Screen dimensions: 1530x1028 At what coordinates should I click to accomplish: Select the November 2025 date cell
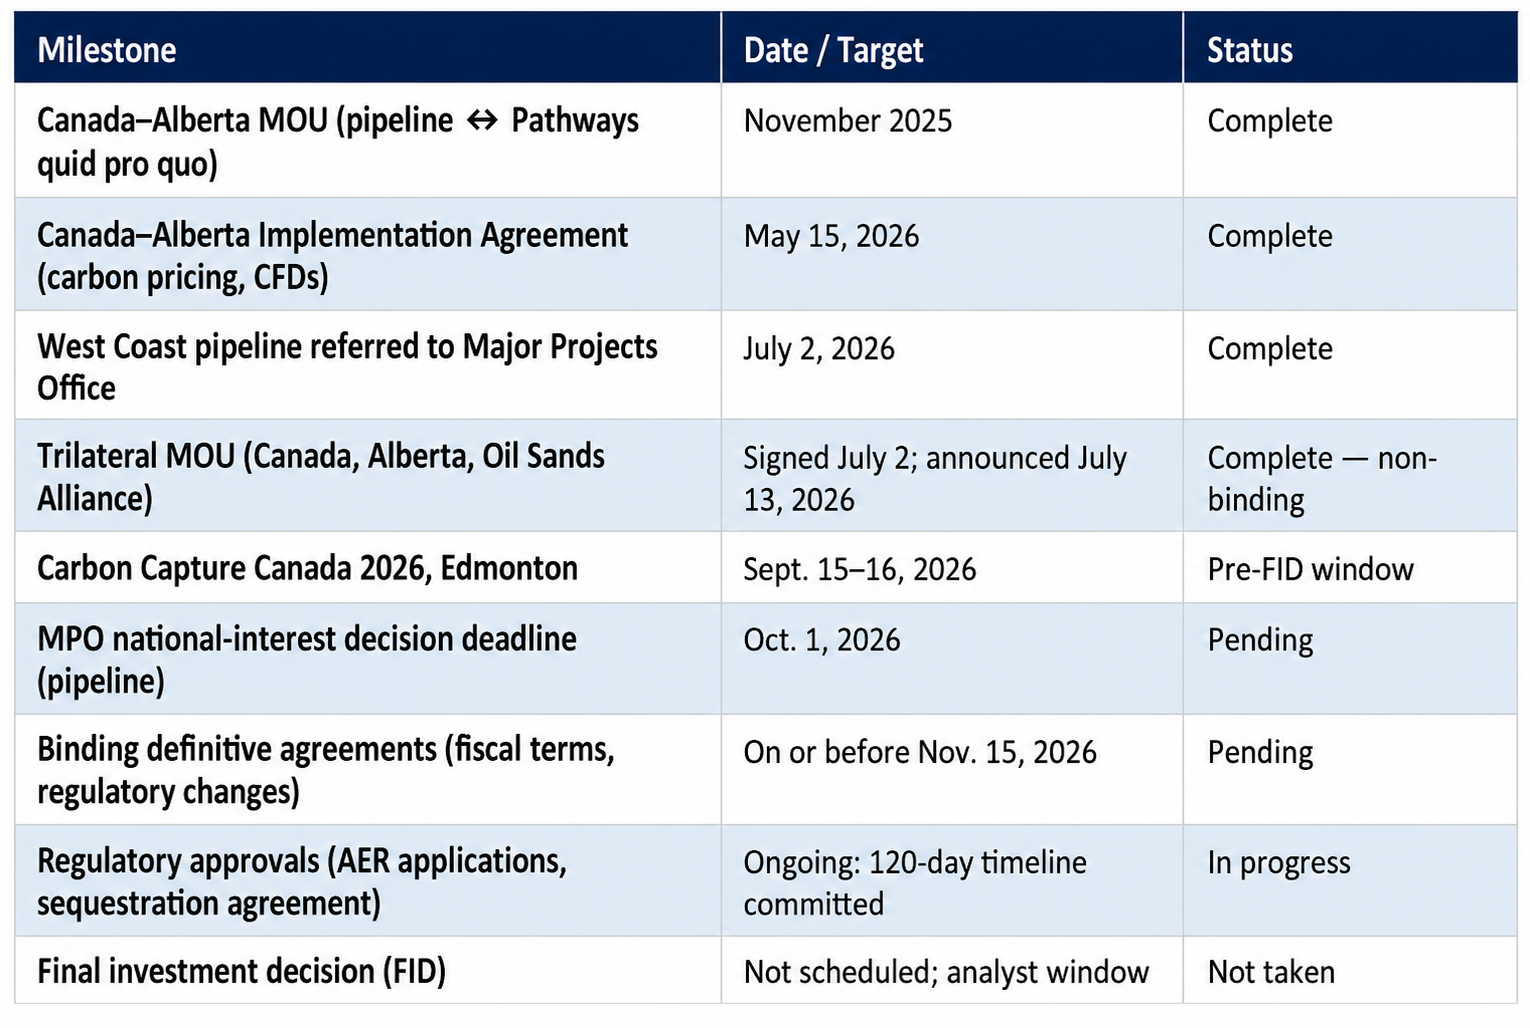click(952, 140)
